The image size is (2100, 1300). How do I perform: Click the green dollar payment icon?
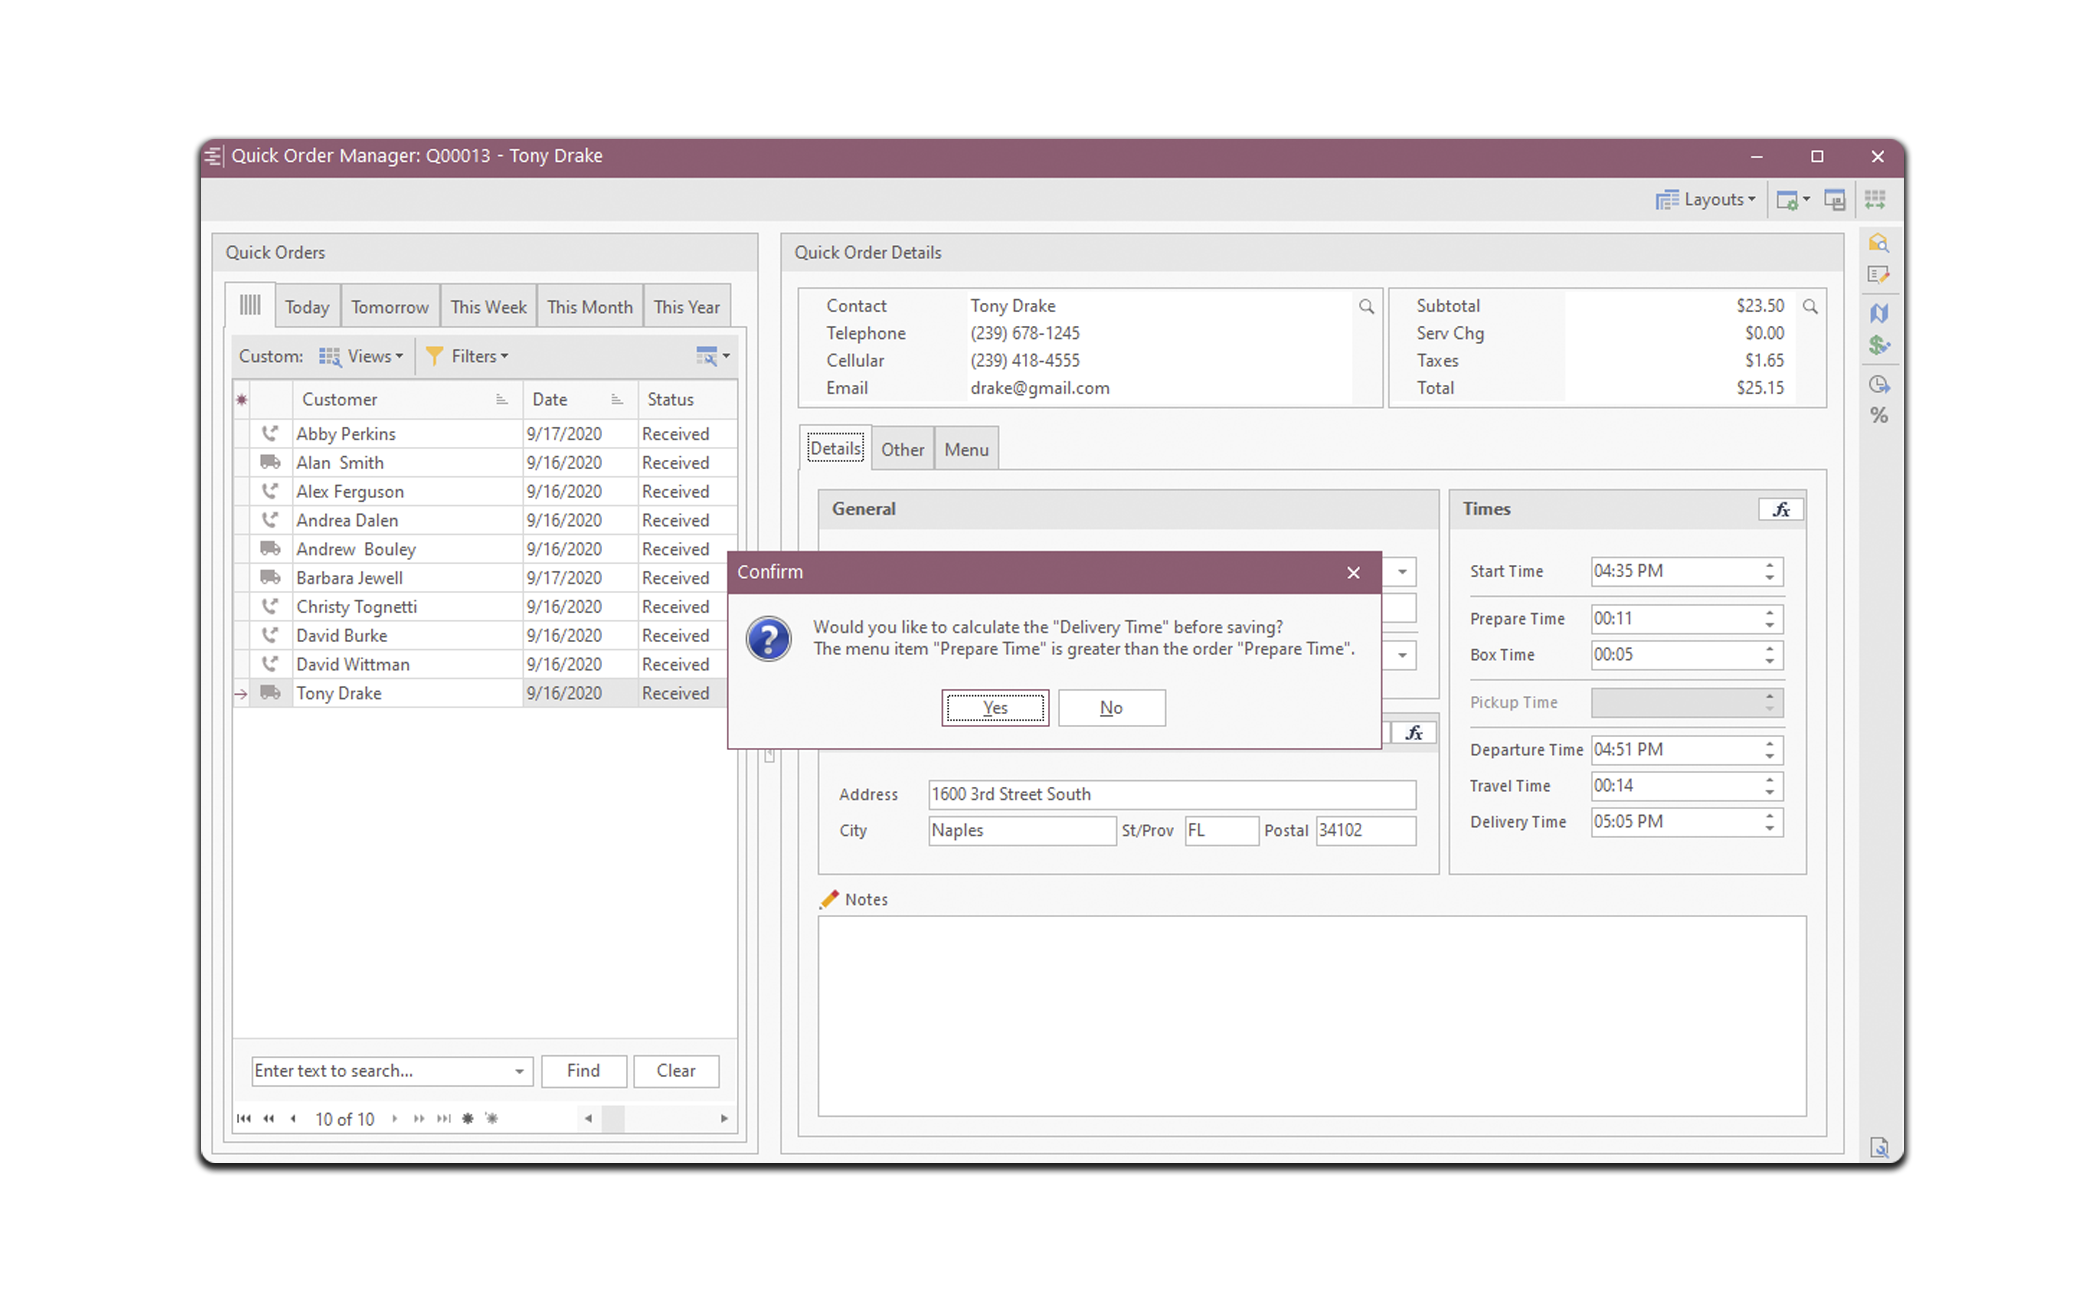[x=1879, y=345]
